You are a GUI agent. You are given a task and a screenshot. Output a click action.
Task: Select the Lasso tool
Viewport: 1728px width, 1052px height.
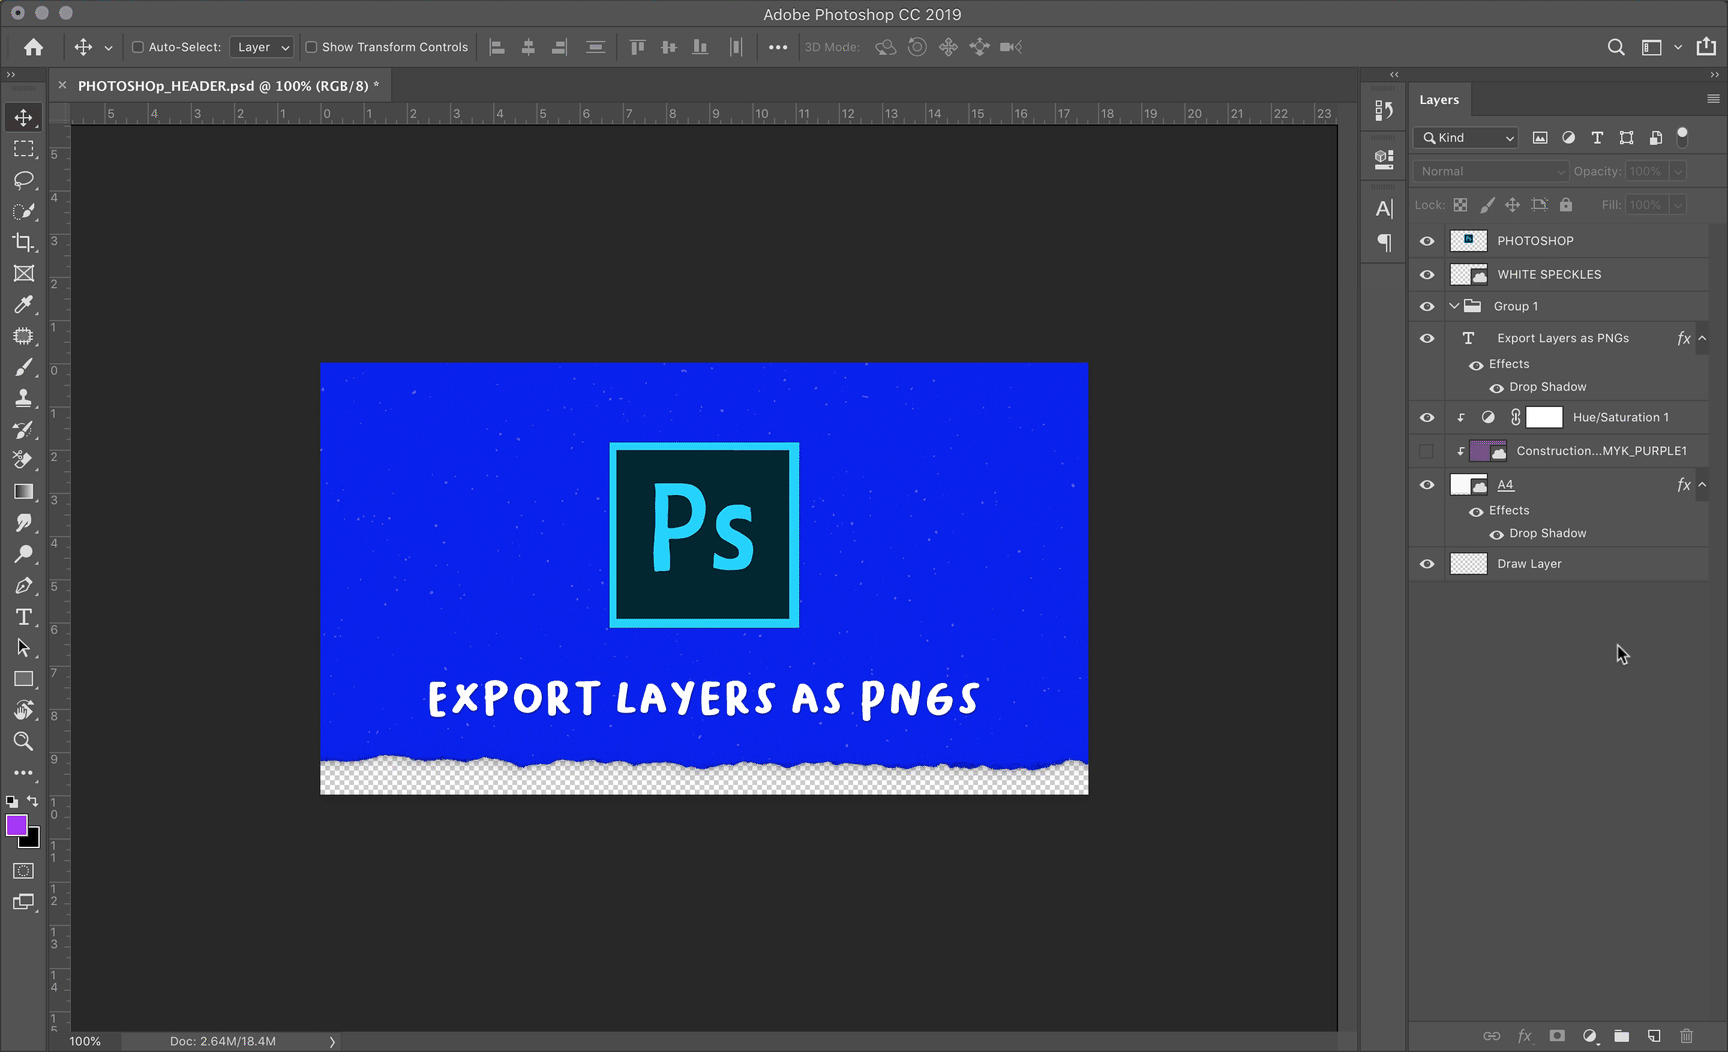(x=23, y=180)
